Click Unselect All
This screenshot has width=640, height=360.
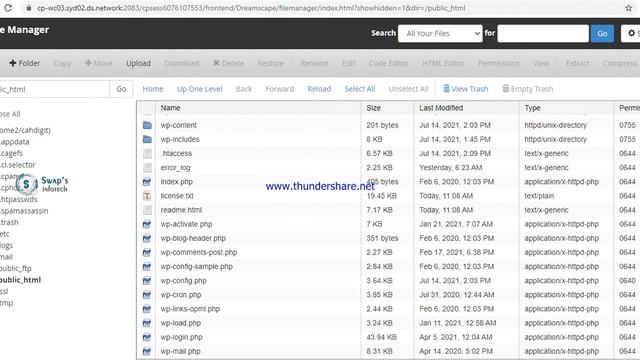409,89
